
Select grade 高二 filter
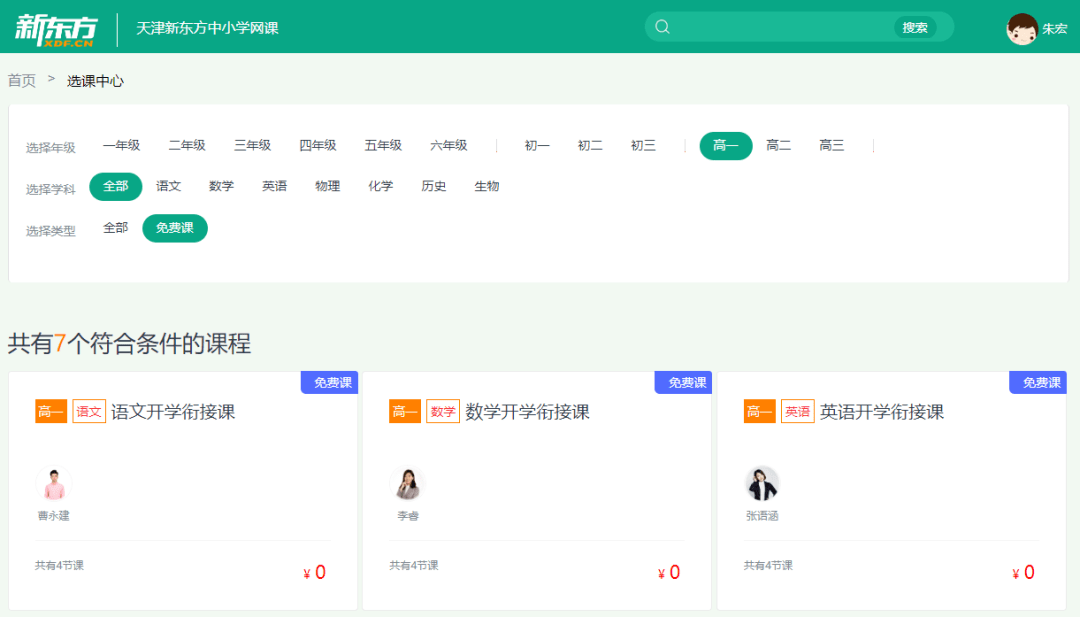[x=778, y=146]
